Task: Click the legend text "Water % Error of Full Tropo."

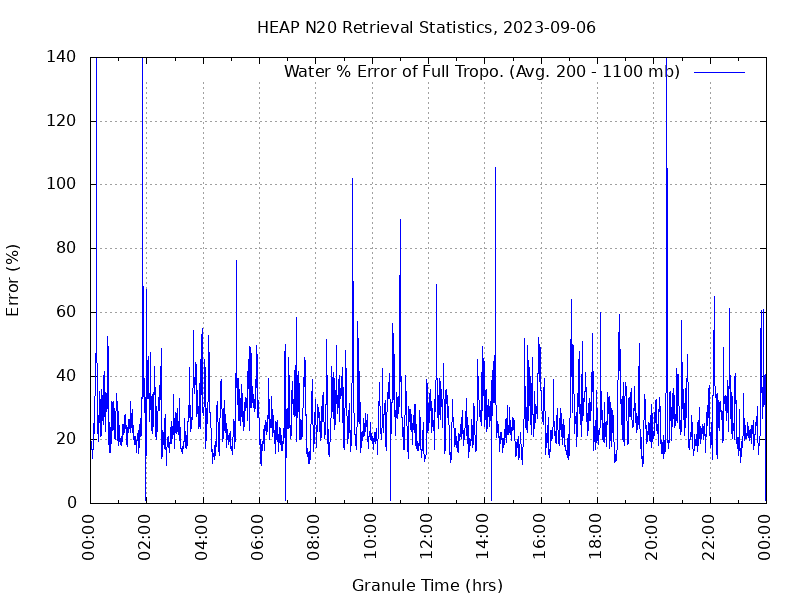Action: (394, 71)
